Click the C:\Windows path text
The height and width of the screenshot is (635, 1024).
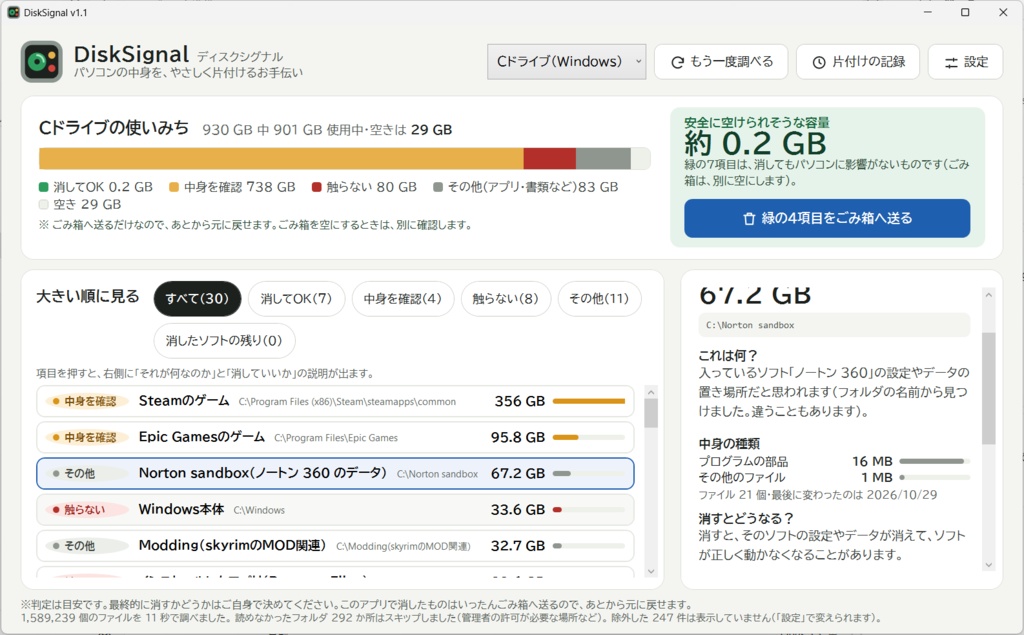pyautogui.click(x=259, y=510)
